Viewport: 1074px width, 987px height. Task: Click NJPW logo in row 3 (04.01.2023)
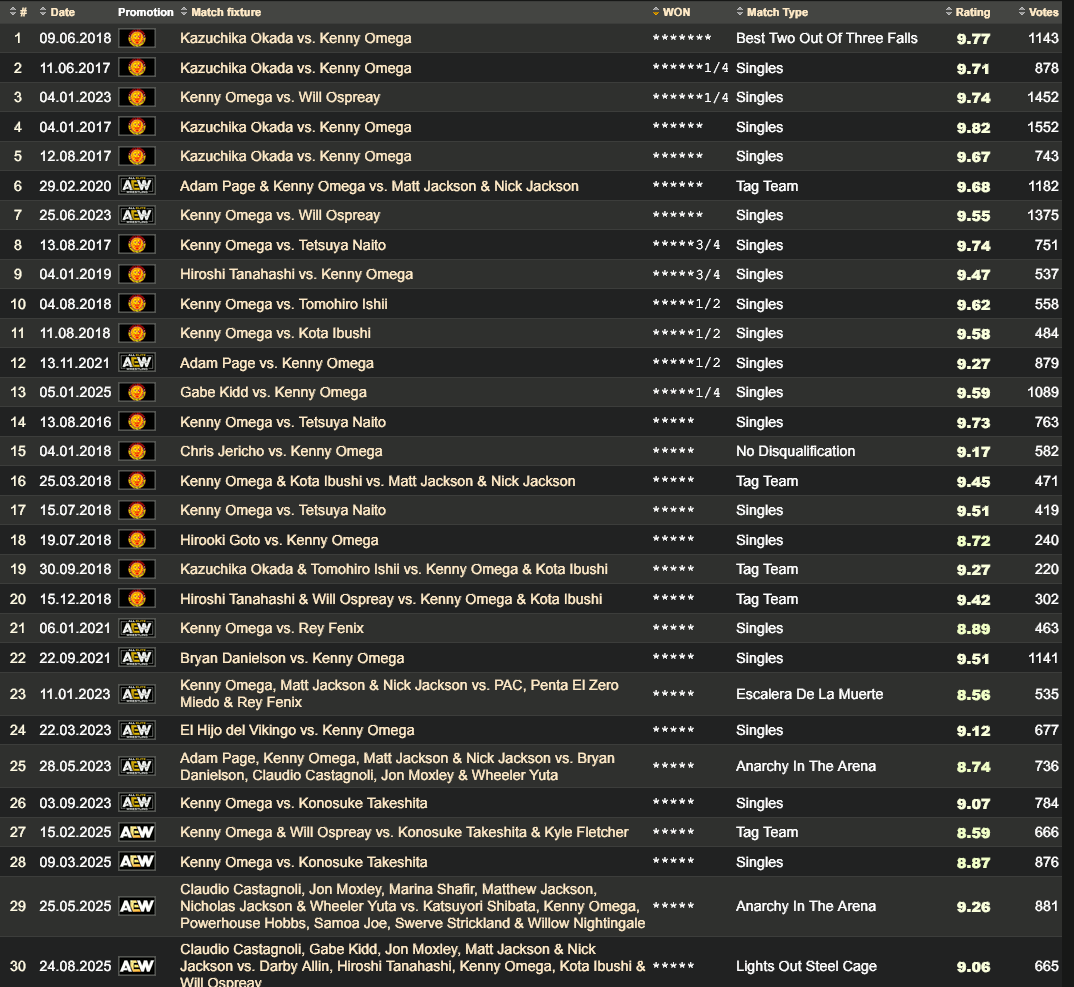tap(137, 97)
